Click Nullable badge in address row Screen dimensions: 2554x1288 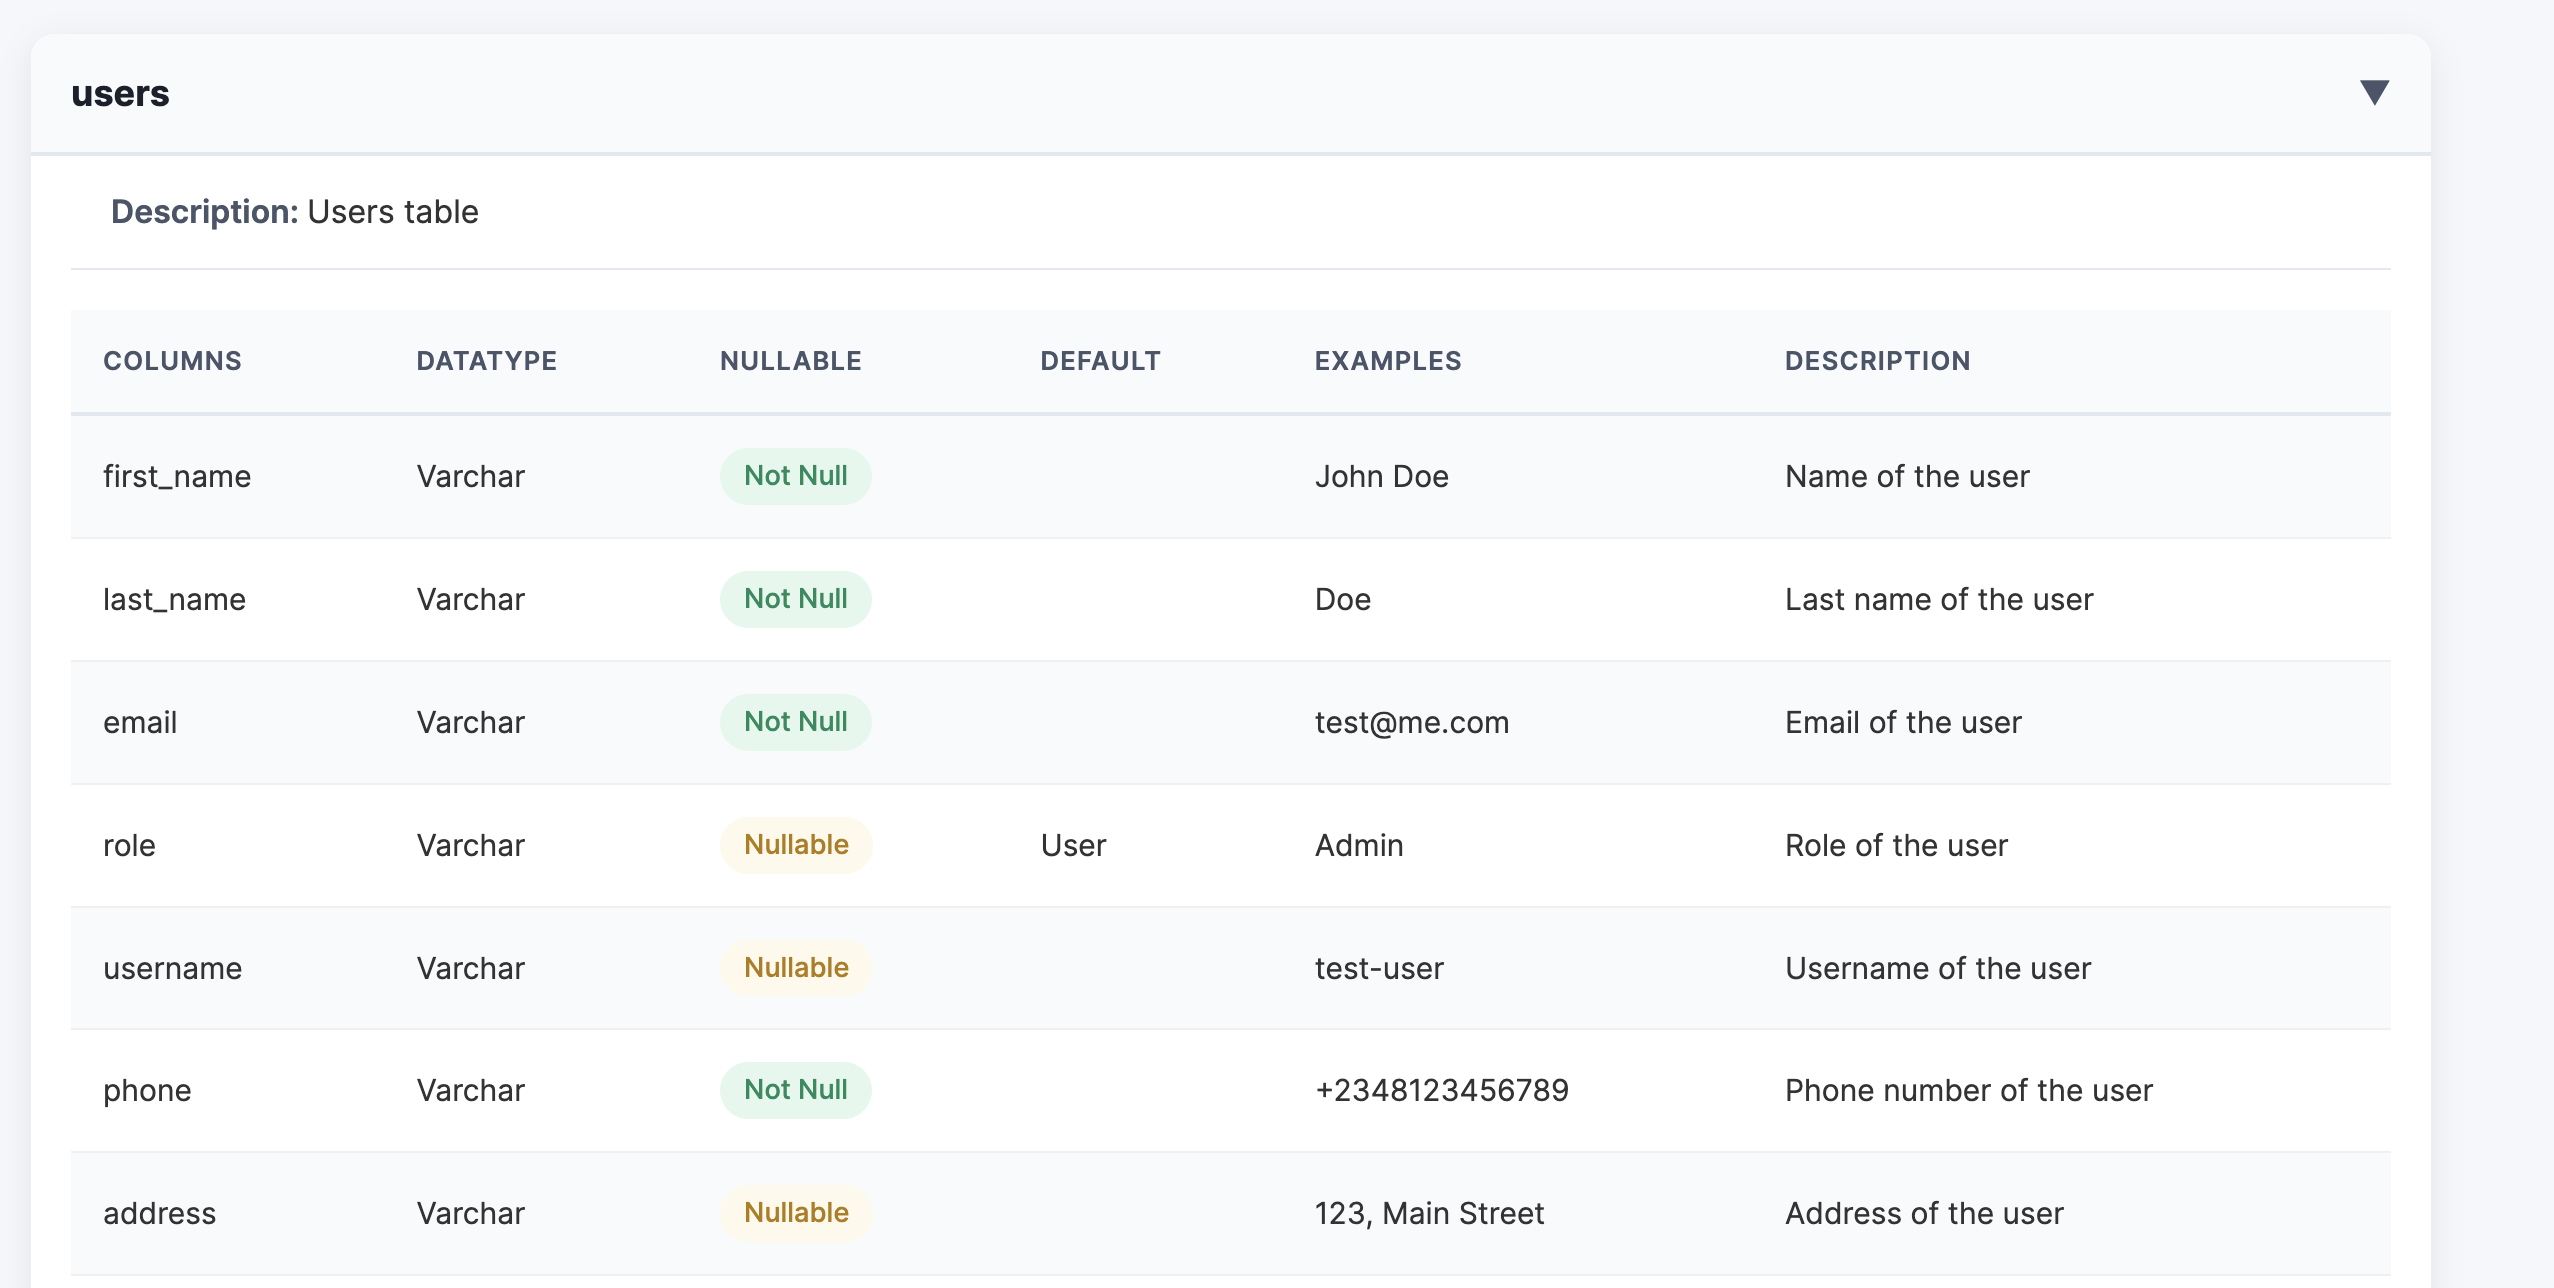pos(796,1213)
